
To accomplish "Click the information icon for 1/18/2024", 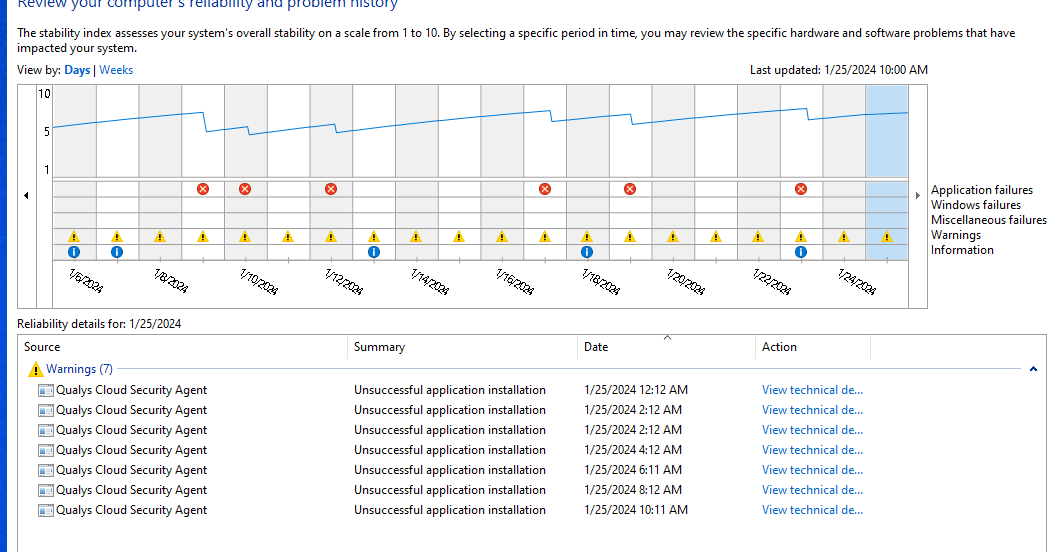I will coord(587,252).
